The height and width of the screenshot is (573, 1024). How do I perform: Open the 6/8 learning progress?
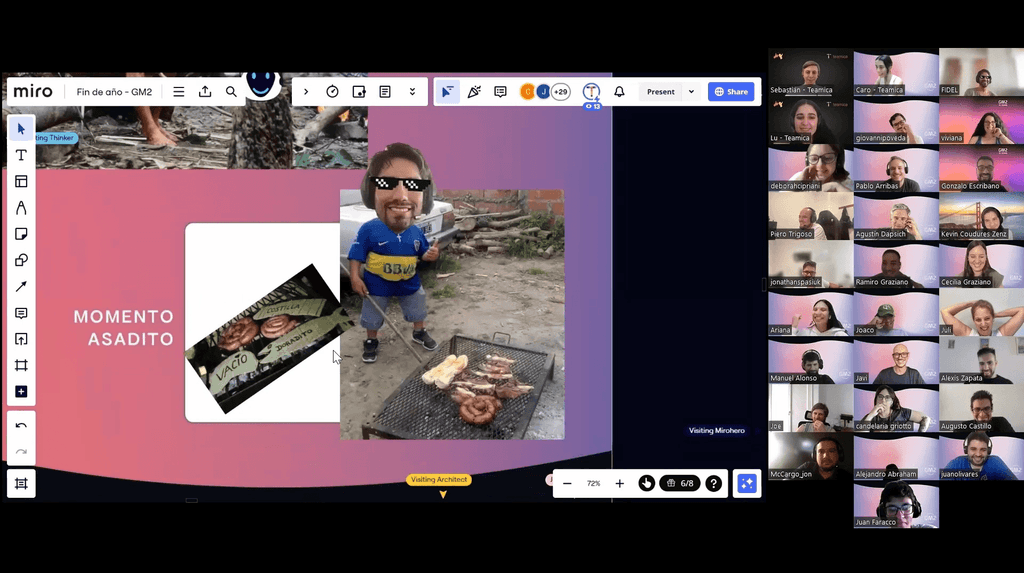click(680, 483)
